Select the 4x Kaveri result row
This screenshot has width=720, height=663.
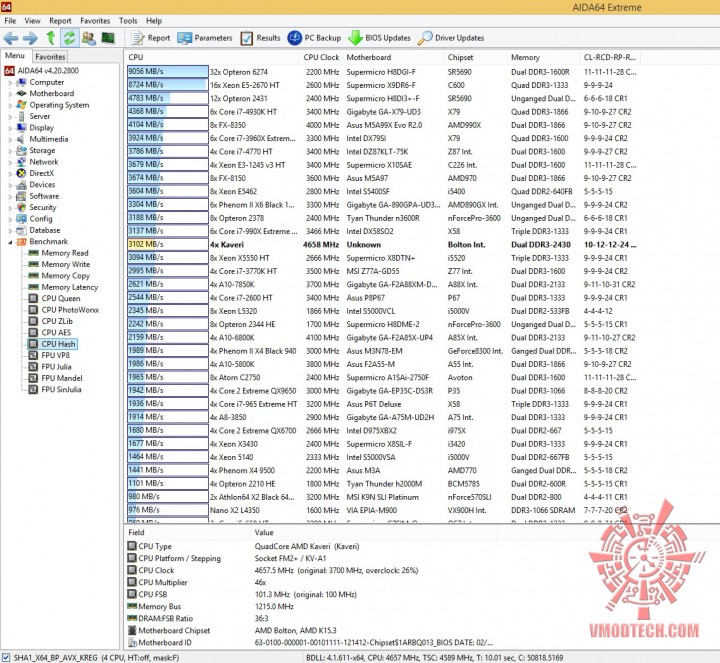[x=382, y=245]
